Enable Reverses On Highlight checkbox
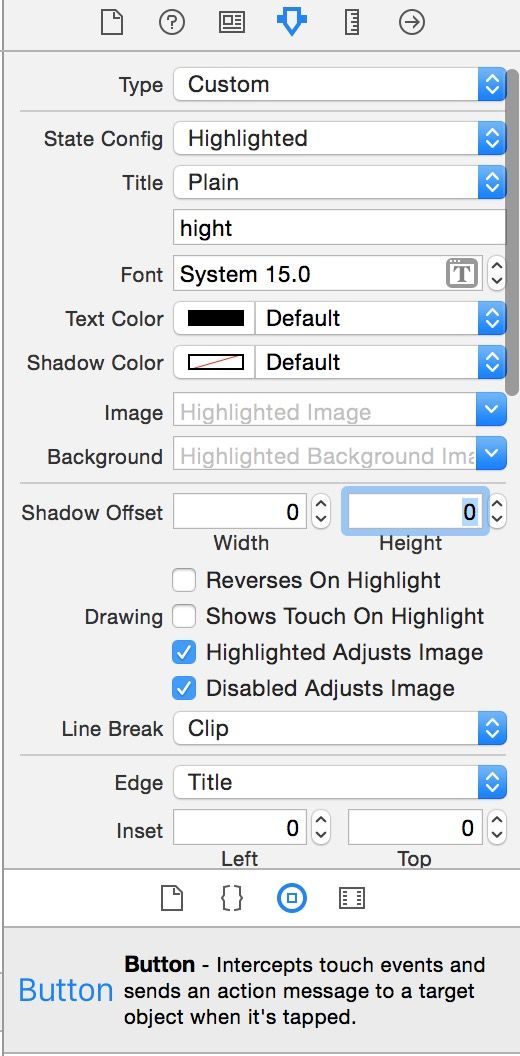520x1056 pixels. point(184,580)
